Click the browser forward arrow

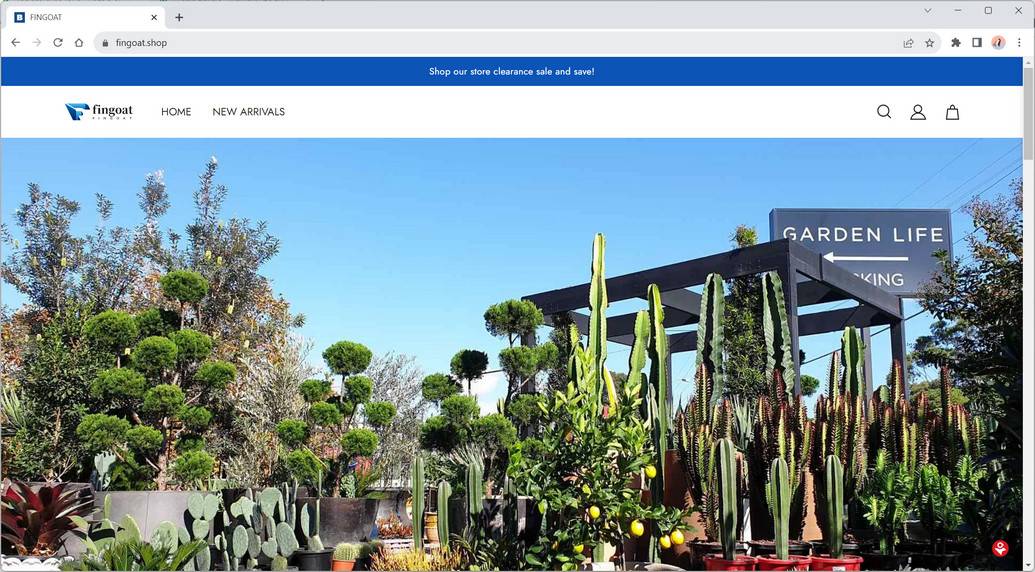tap(37, 42)
